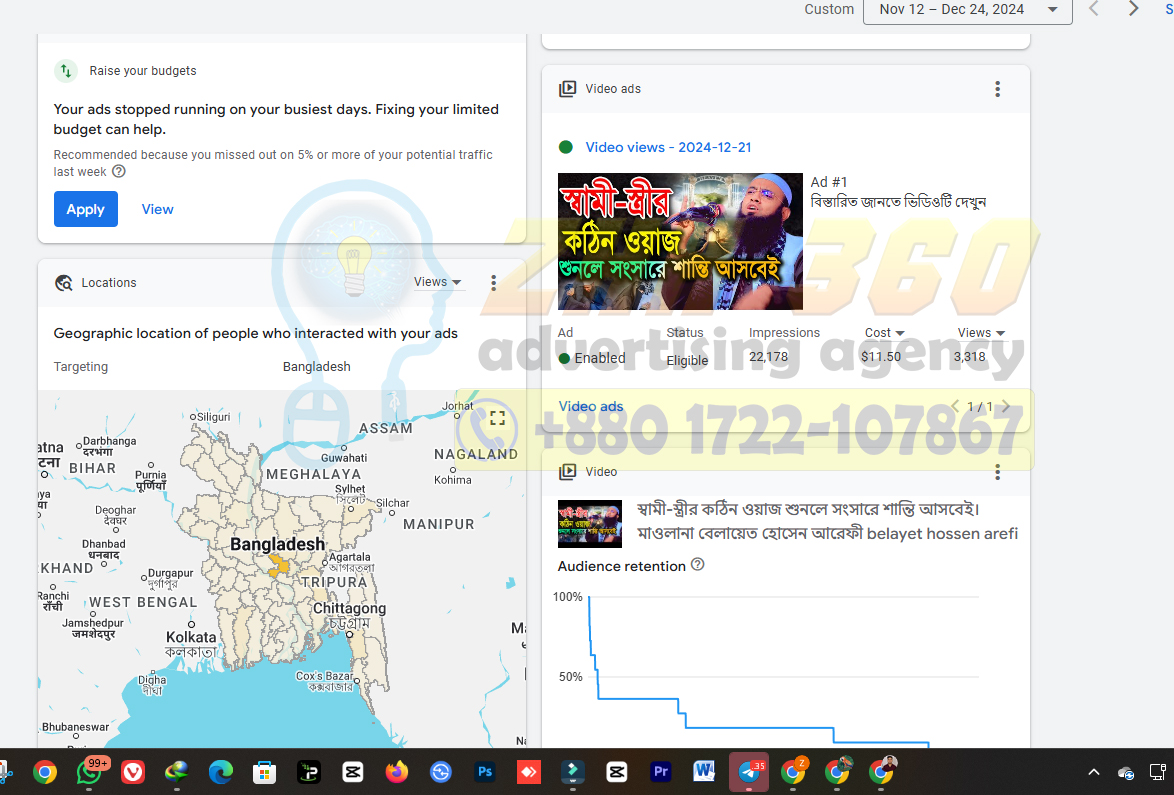Go to previous page of video ads
The height and width of the screenshot is (795, 1174).
click(955, 406)
